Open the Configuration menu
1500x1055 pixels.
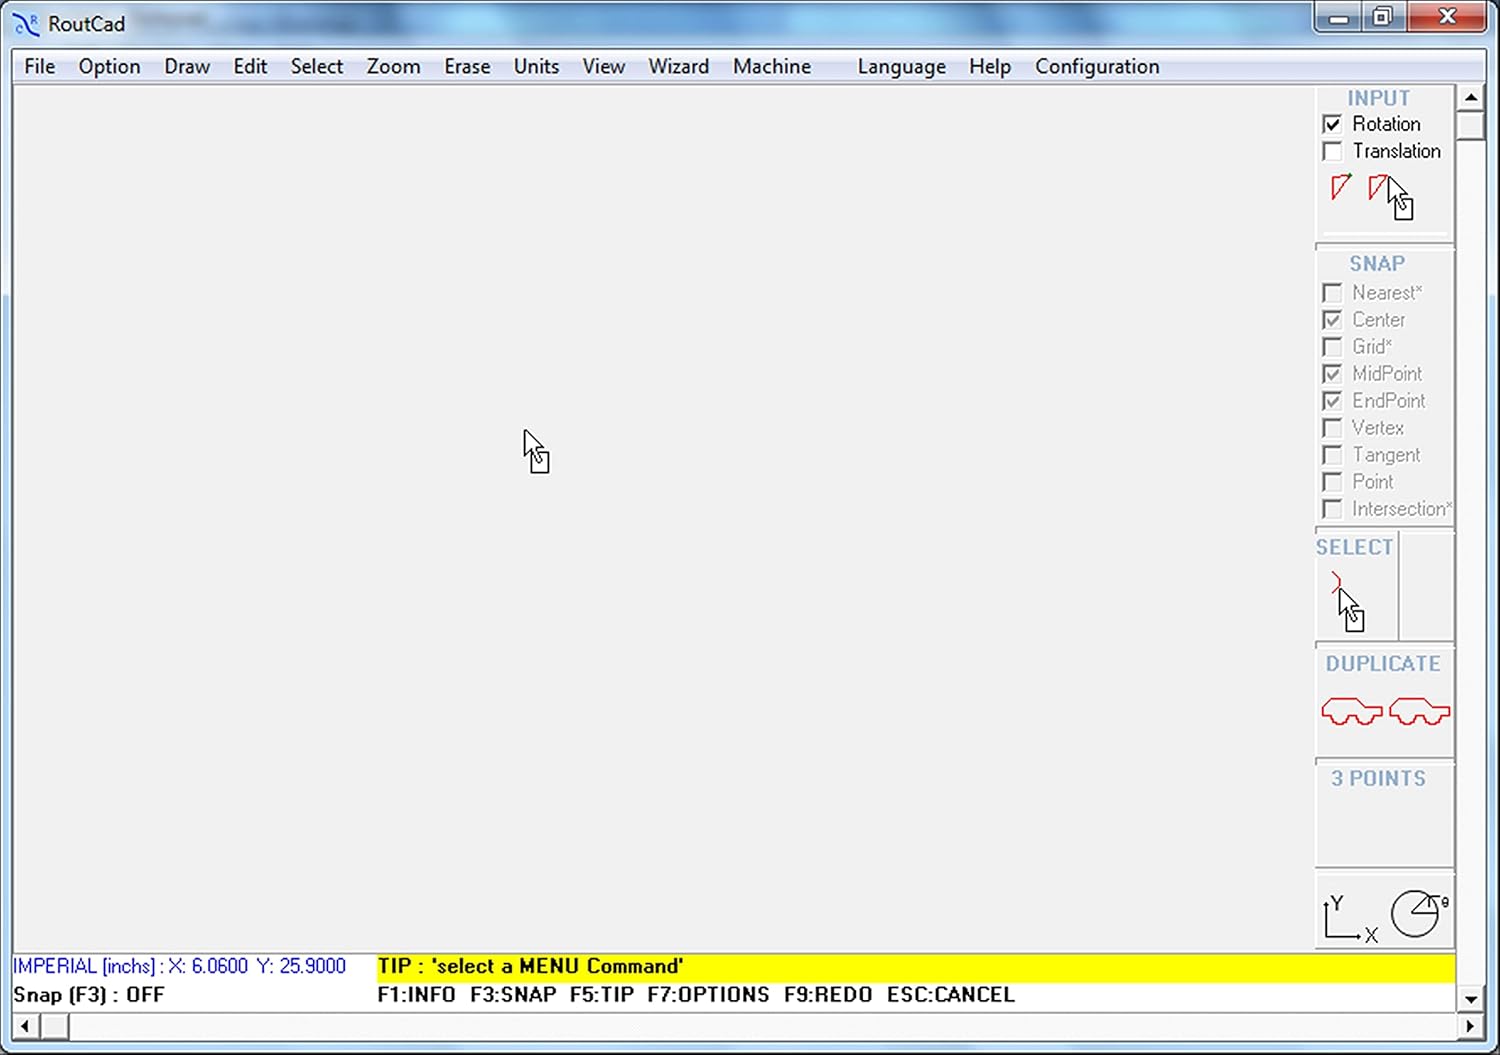point(1097,66)
